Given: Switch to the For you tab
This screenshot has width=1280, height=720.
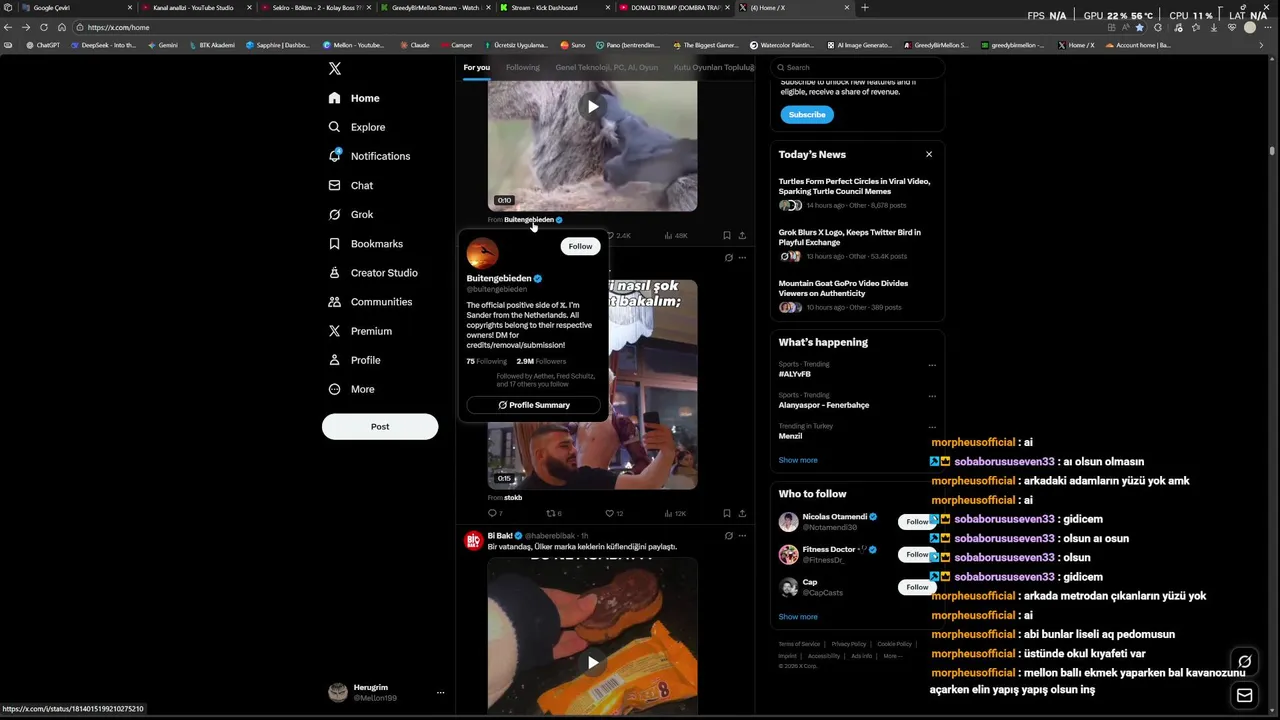Looking at the screenshot, I should coord(477,67).
